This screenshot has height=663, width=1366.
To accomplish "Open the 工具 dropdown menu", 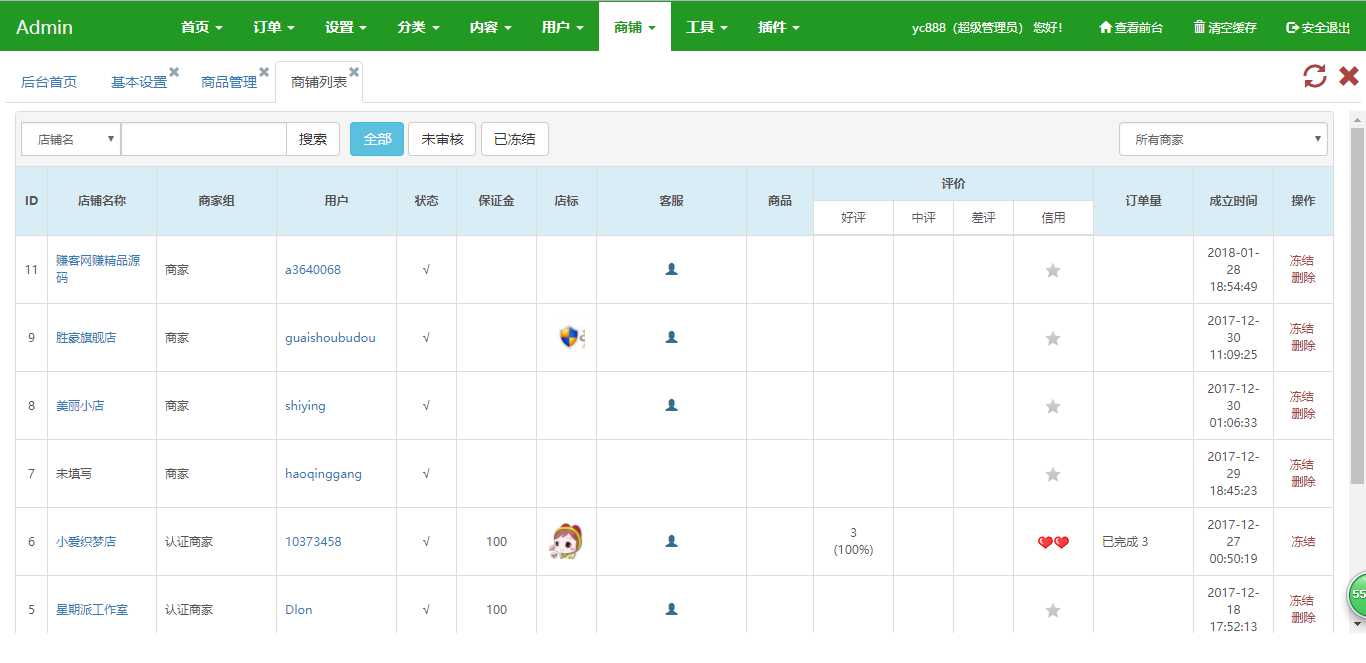I will pyautogui.click(x=707, y=27).
